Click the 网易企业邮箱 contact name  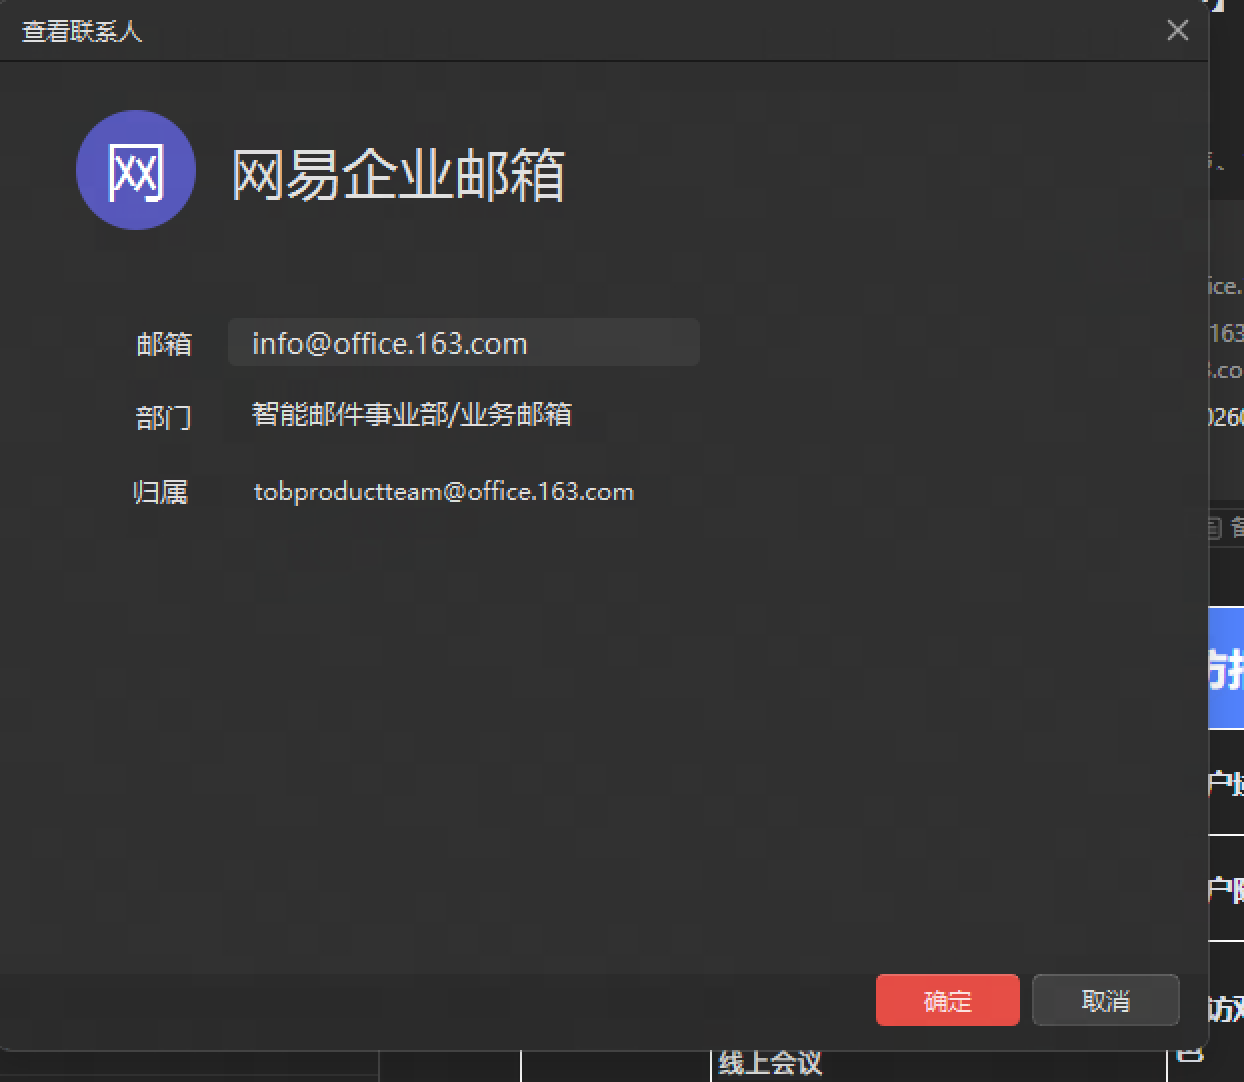(399, 175)
